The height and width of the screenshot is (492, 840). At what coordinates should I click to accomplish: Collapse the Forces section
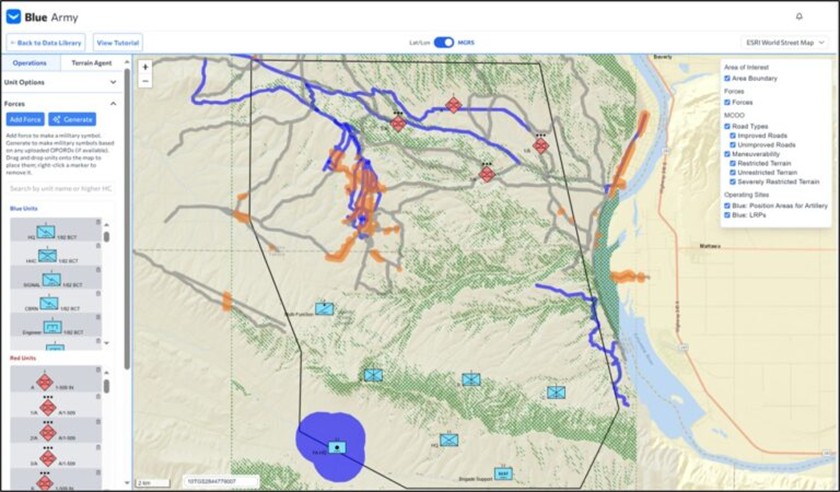click(112, 103)
